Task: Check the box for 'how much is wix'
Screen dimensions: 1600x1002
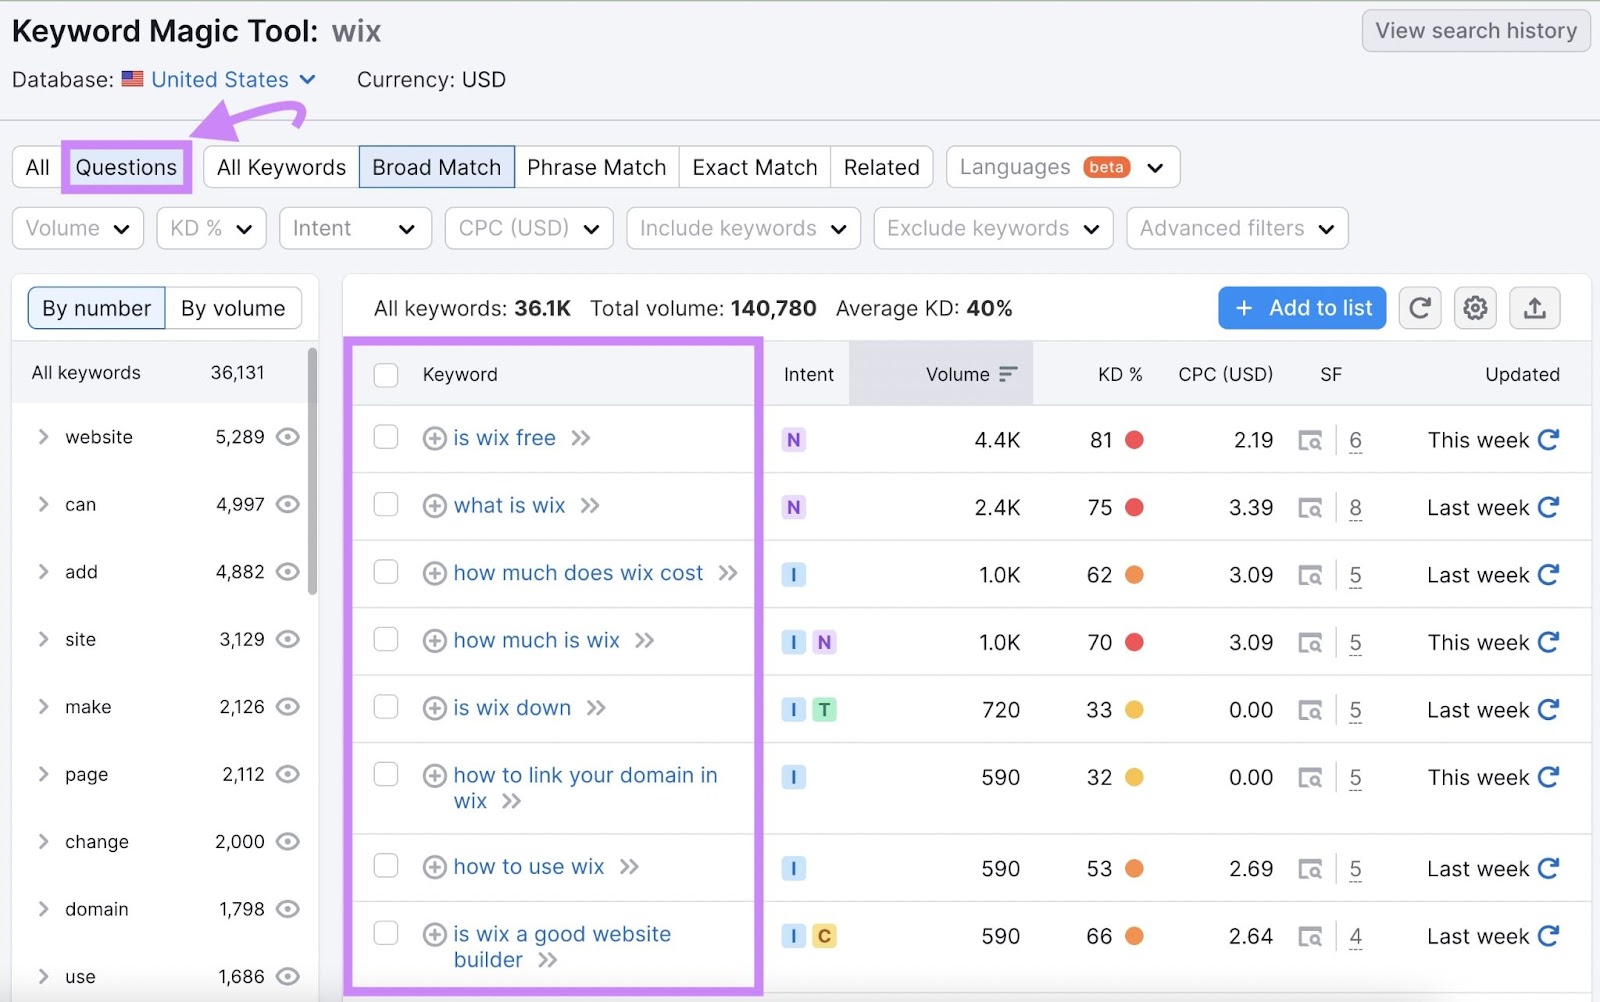Action: [x=386, y=640]
